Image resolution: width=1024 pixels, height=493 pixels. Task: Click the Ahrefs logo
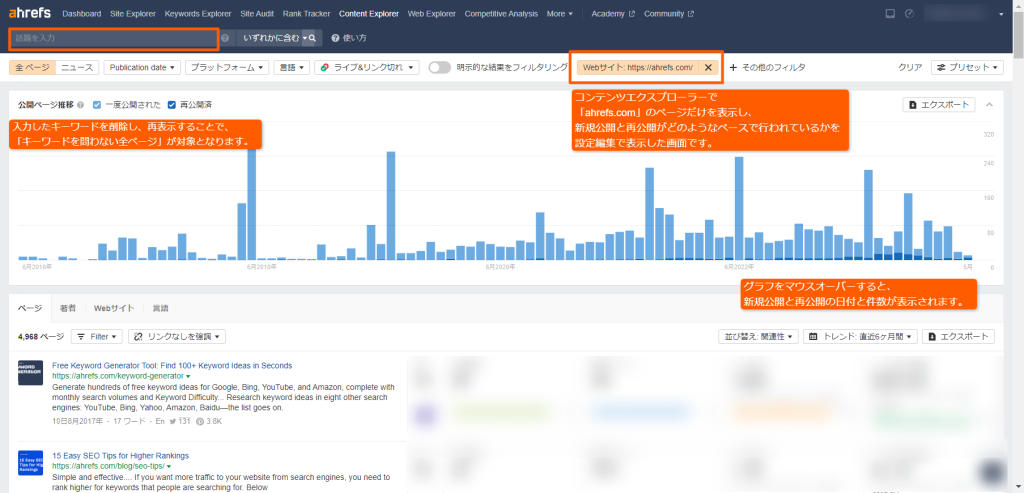(x=29, y=14)
